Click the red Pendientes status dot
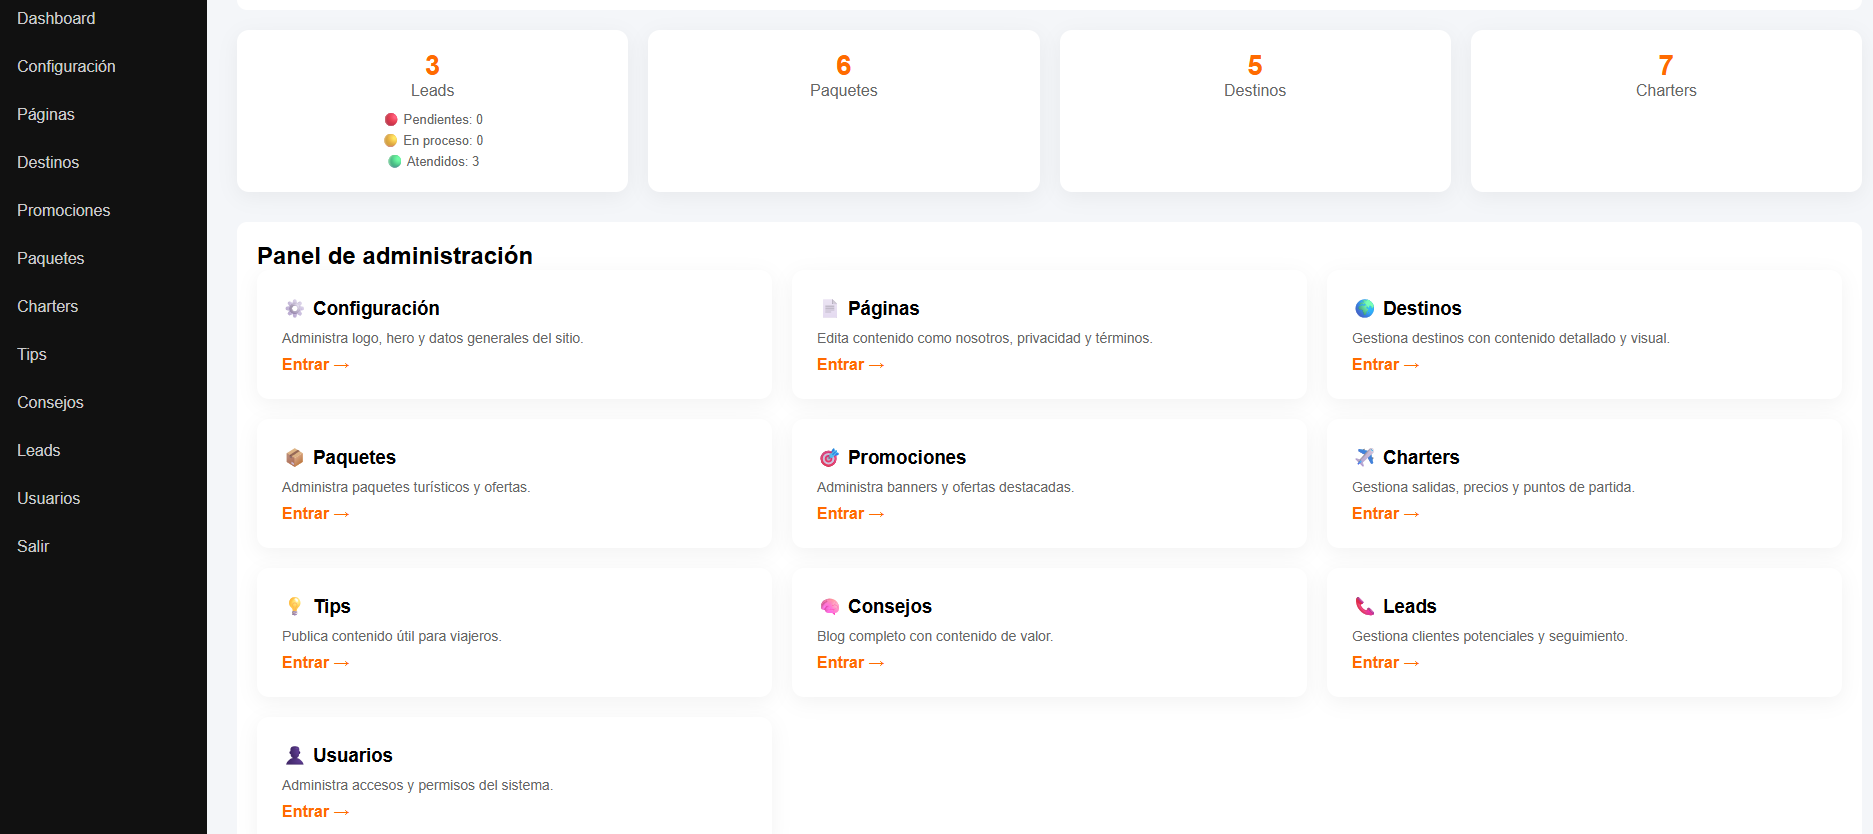This screenshot has width=1873, height=834. [391, 119]
